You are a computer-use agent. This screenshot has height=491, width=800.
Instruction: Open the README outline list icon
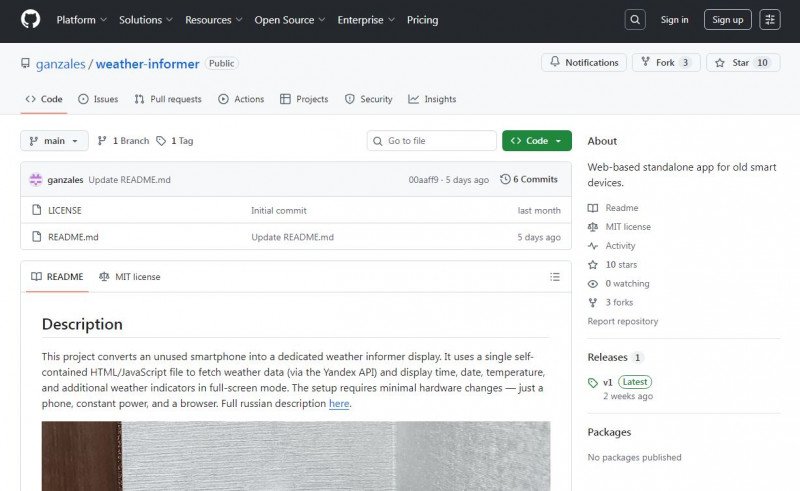[555, 277]
